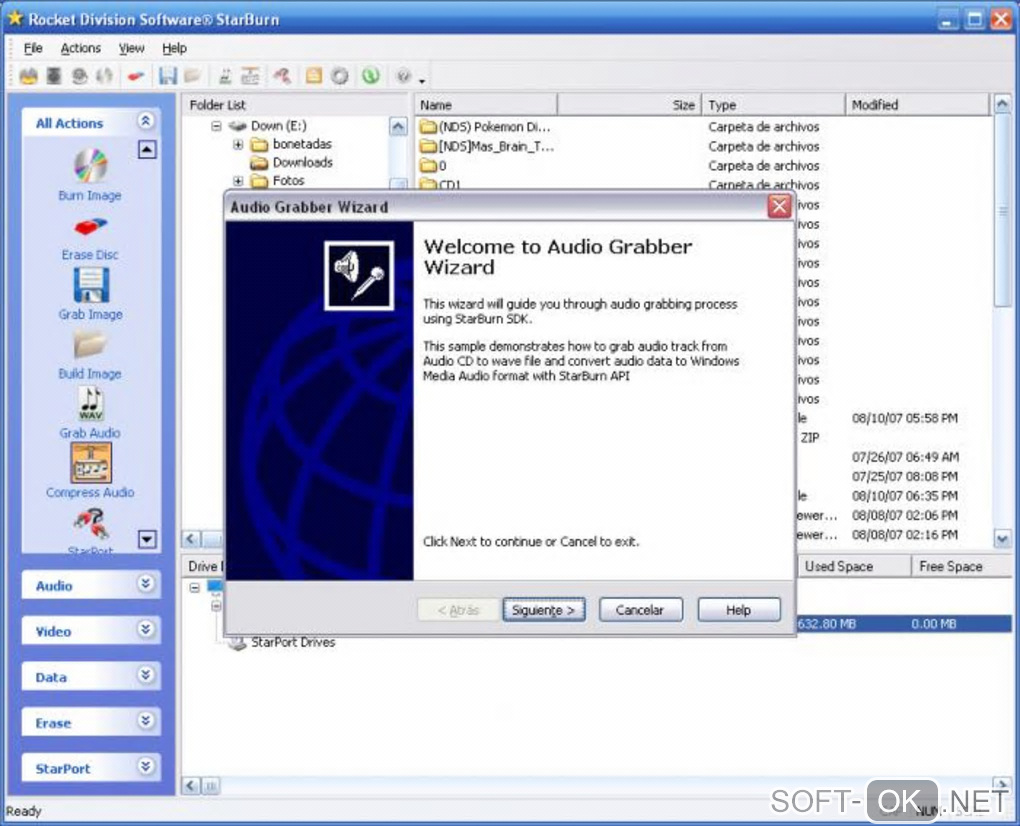1020x826 pixels.
Task: Click the third gray disc toolbar icon
Action: (79, 76)
